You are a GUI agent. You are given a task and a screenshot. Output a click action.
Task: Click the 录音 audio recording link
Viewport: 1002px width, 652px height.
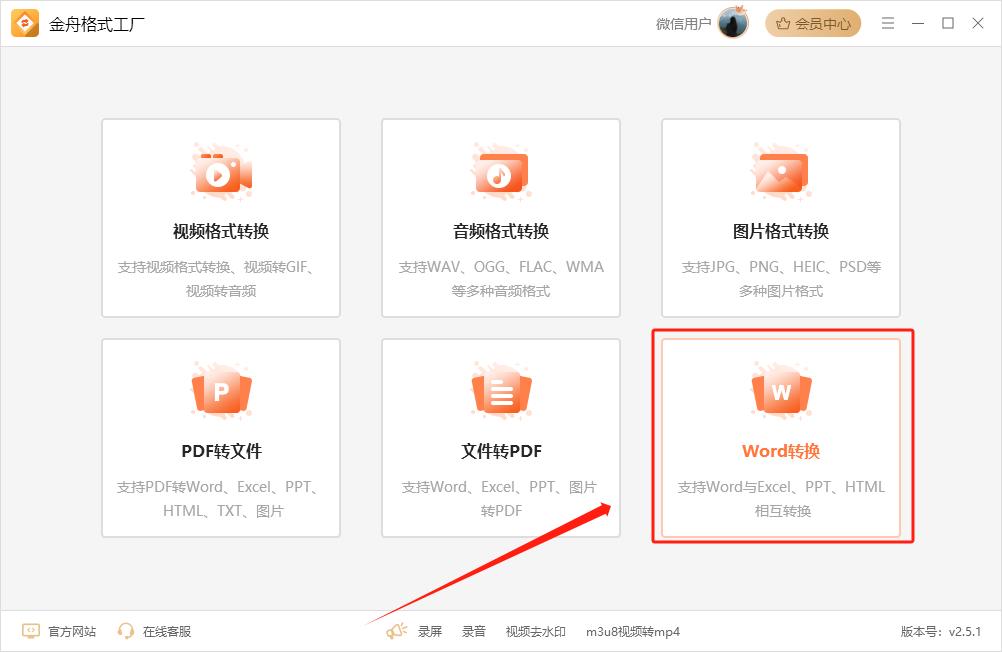474,631
